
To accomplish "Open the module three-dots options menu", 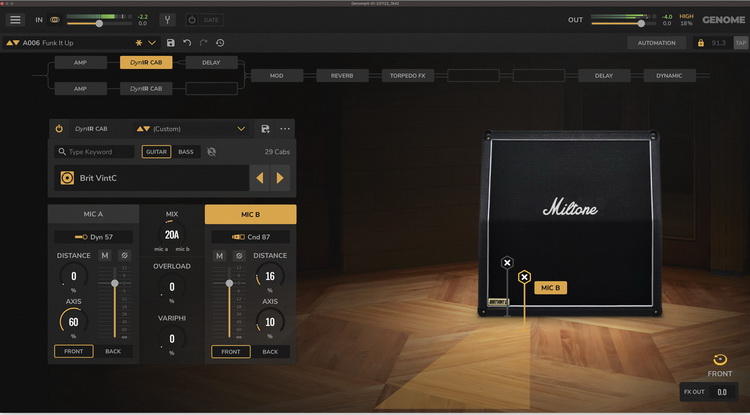I will [285, 129].
